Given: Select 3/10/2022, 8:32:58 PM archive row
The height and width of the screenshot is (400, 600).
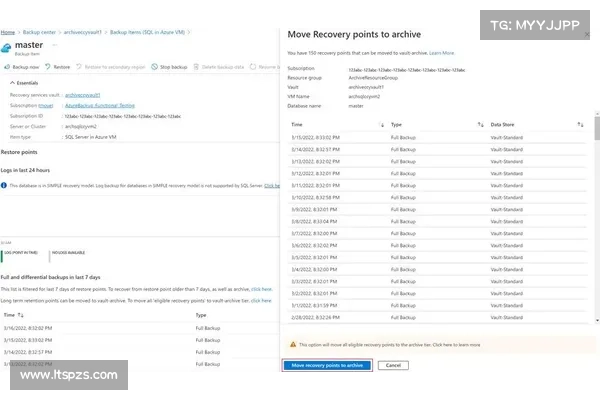Looking at the screenshot, I should click(x=437, y=198).
